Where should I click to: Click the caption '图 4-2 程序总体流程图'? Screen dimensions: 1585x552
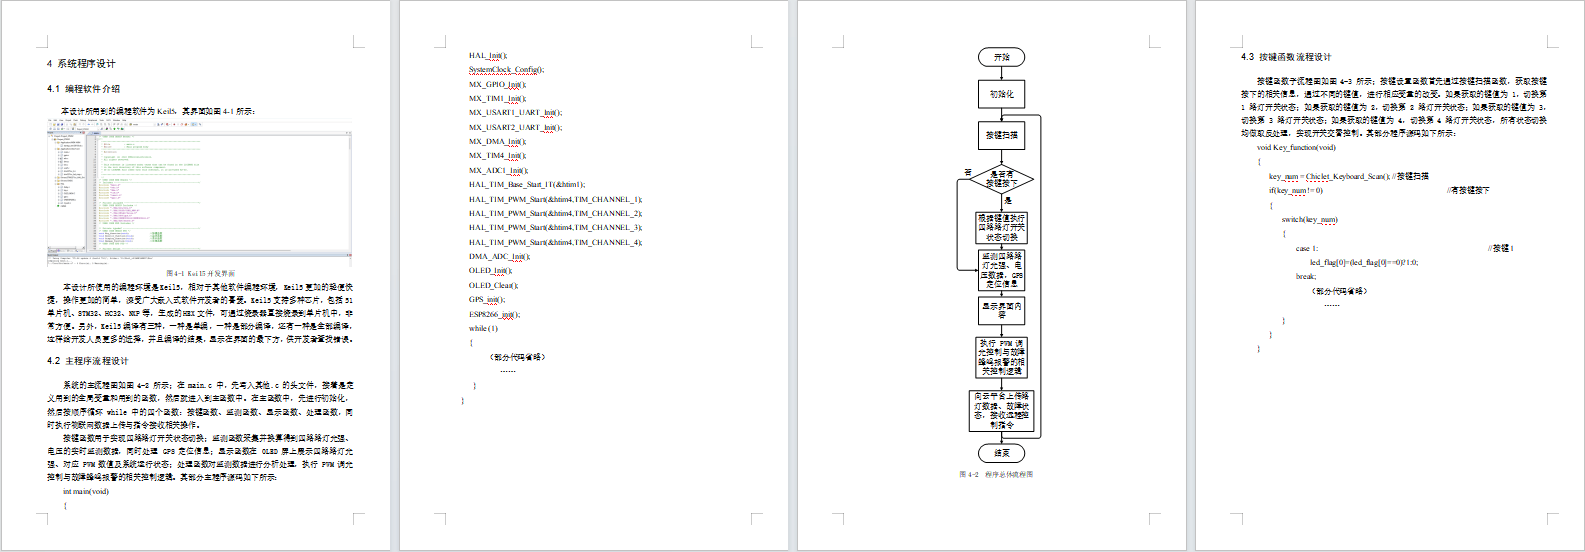pos(996,475)
